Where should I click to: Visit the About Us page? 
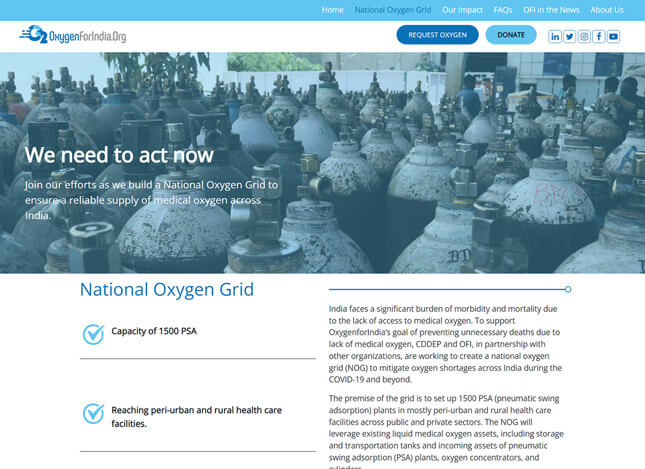pyautogui.click(x=607, y=10)
